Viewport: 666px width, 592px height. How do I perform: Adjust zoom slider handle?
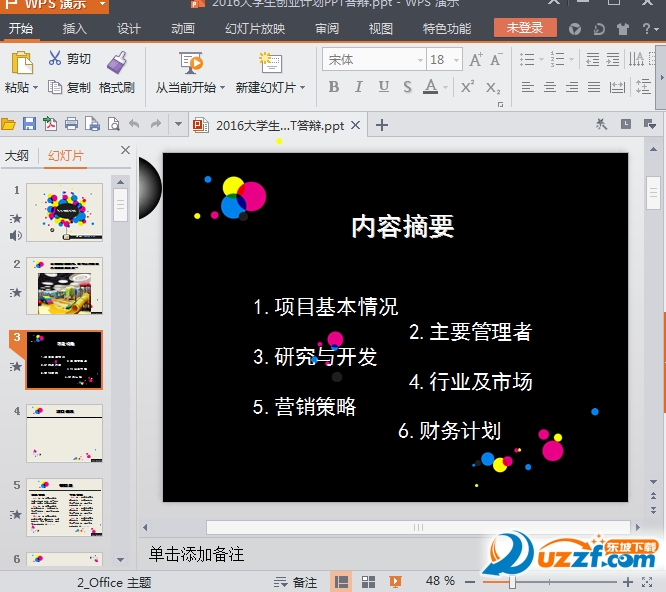click(x=512, y=582)
